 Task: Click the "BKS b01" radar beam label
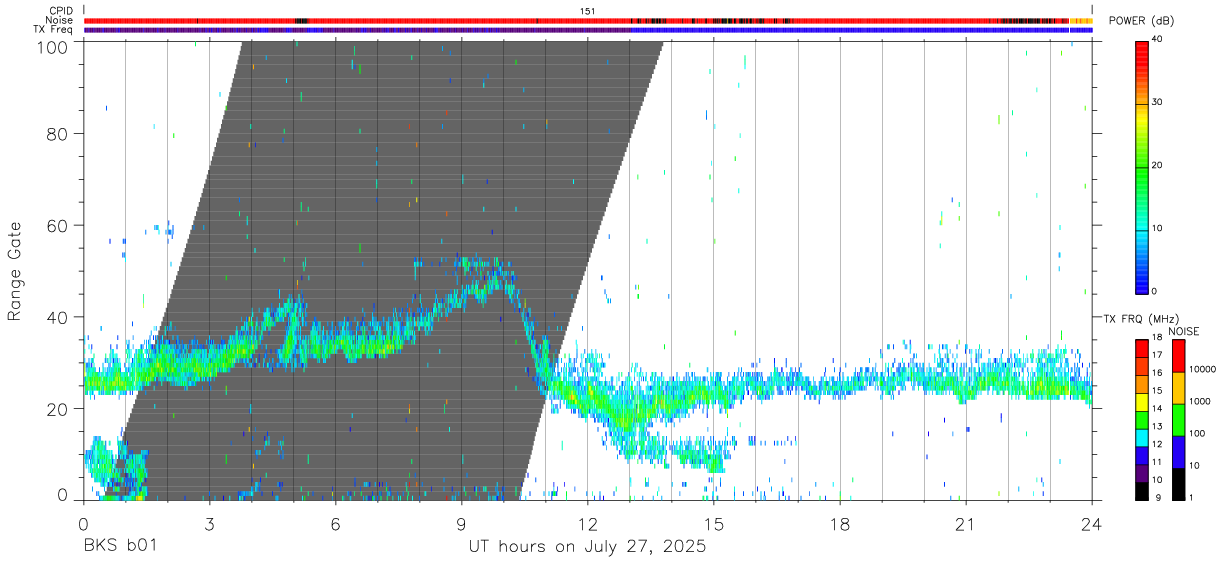(x=120, y=547)
